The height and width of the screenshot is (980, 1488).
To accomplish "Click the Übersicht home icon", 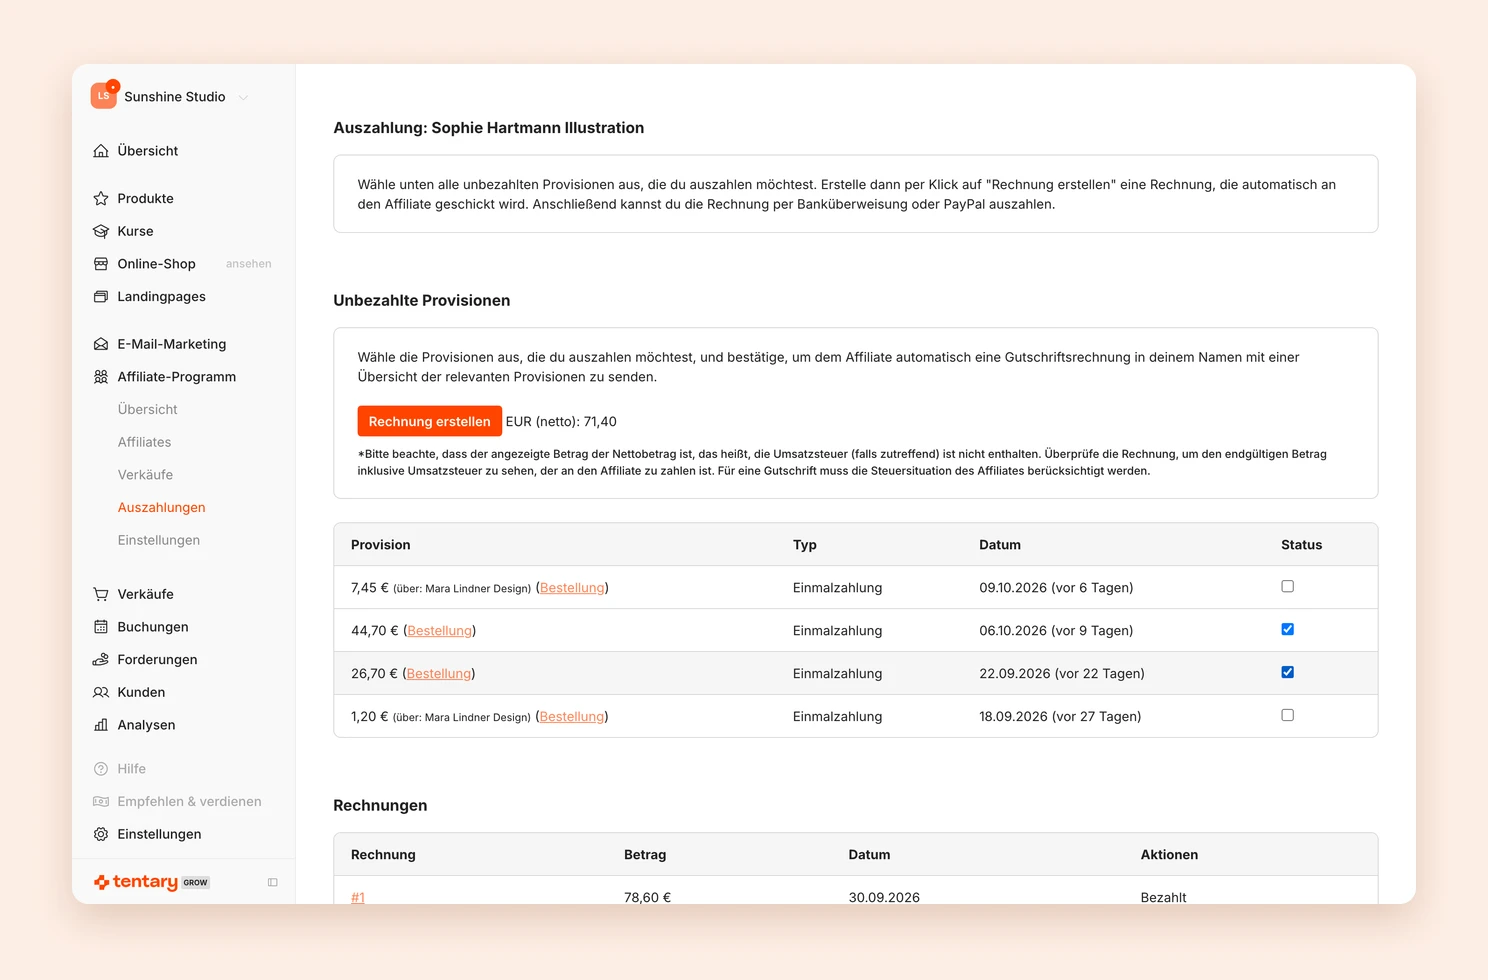I will tap(101, 151).
